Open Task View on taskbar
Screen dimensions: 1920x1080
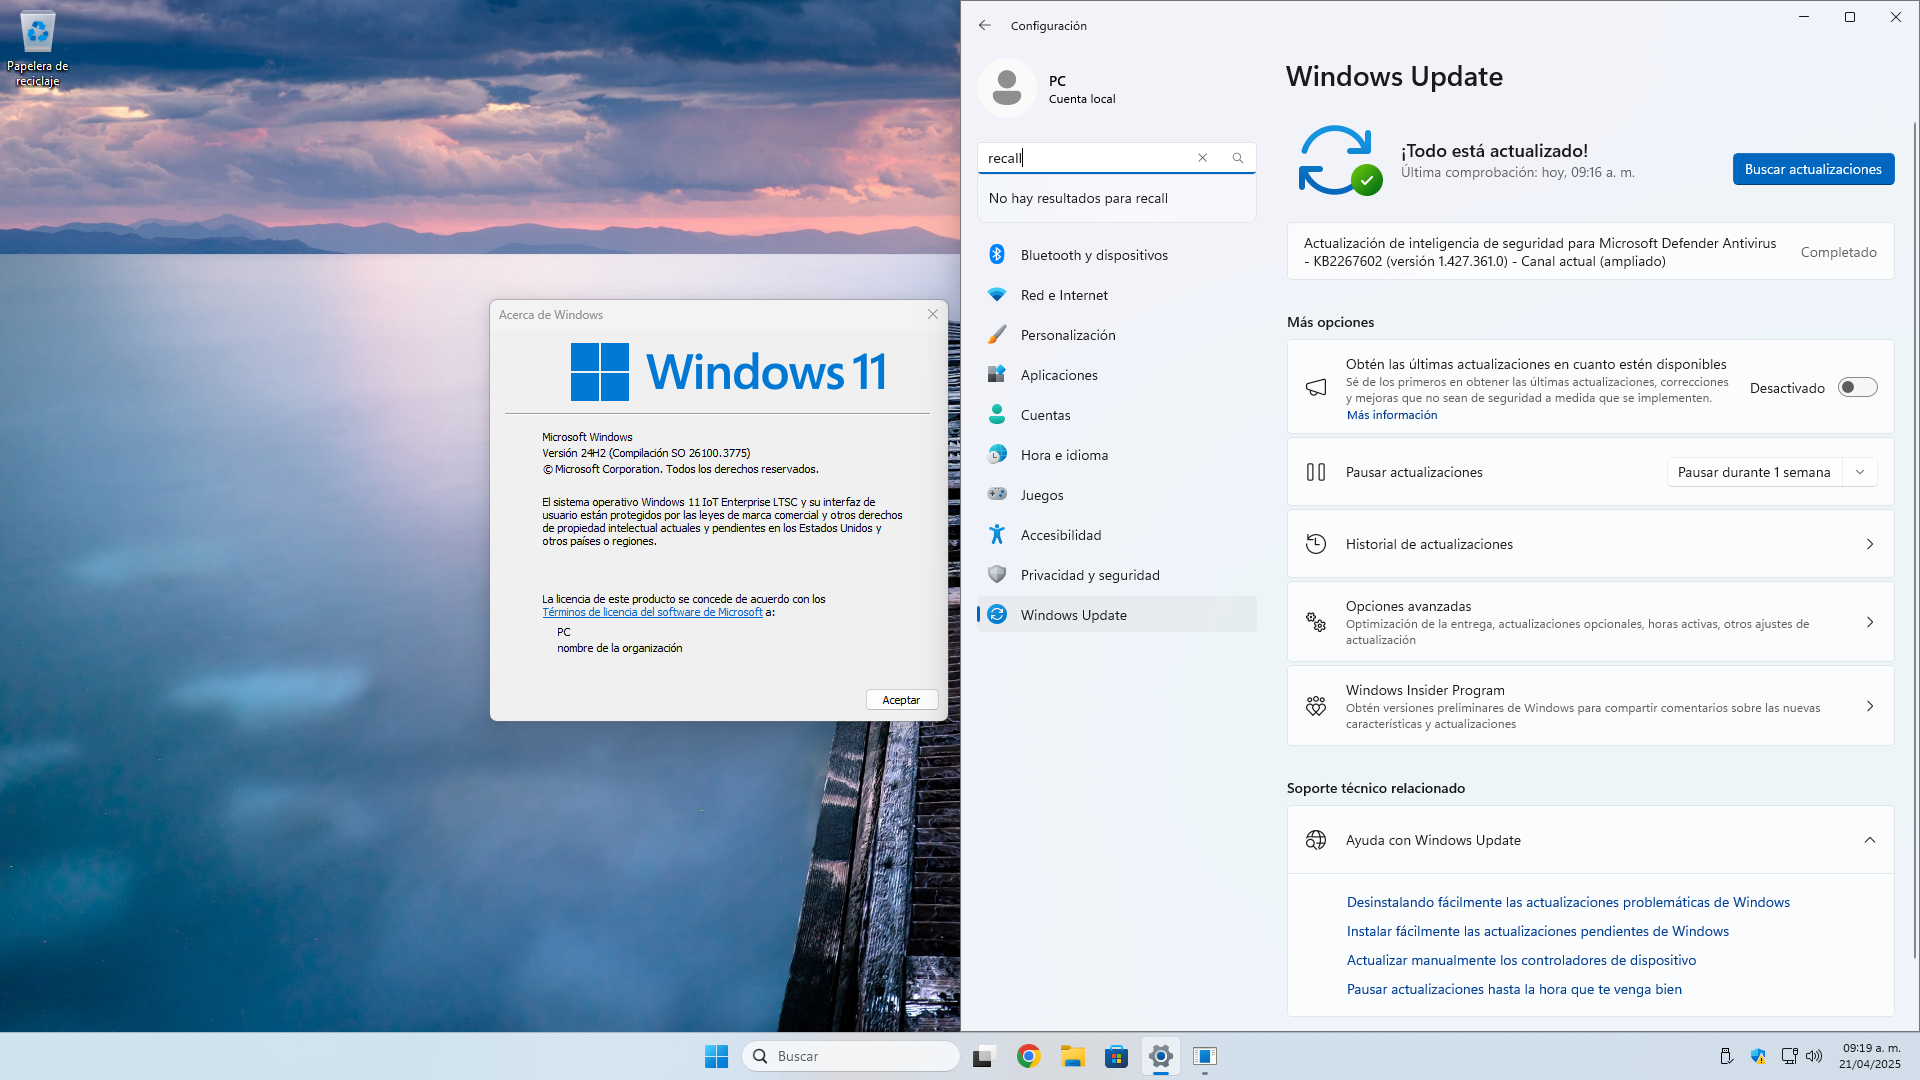[x=984, y=1056]
